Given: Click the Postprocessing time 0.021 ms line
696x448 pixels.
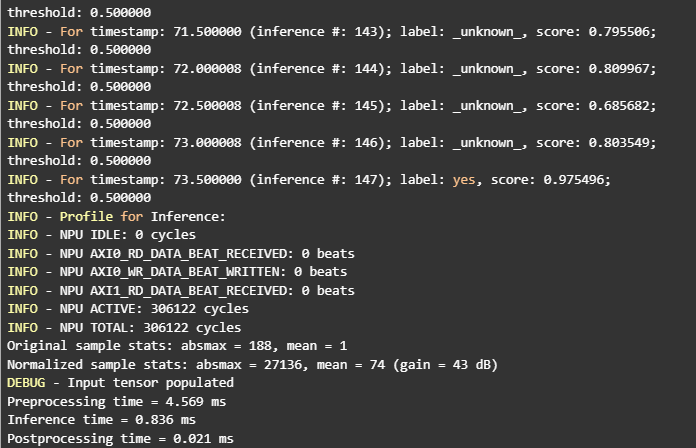Looking at the screenshot, I should pos(118,438).
